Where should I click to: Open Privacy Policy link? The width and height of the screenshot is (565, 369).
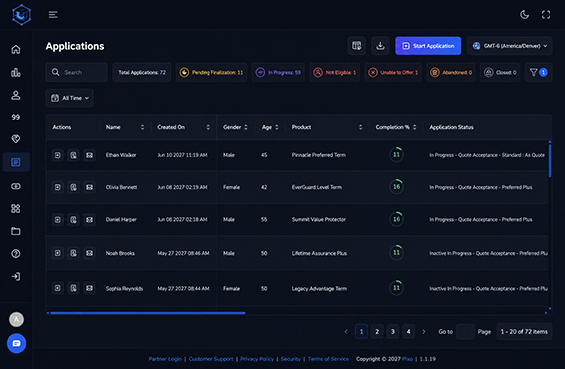(257, 359)
